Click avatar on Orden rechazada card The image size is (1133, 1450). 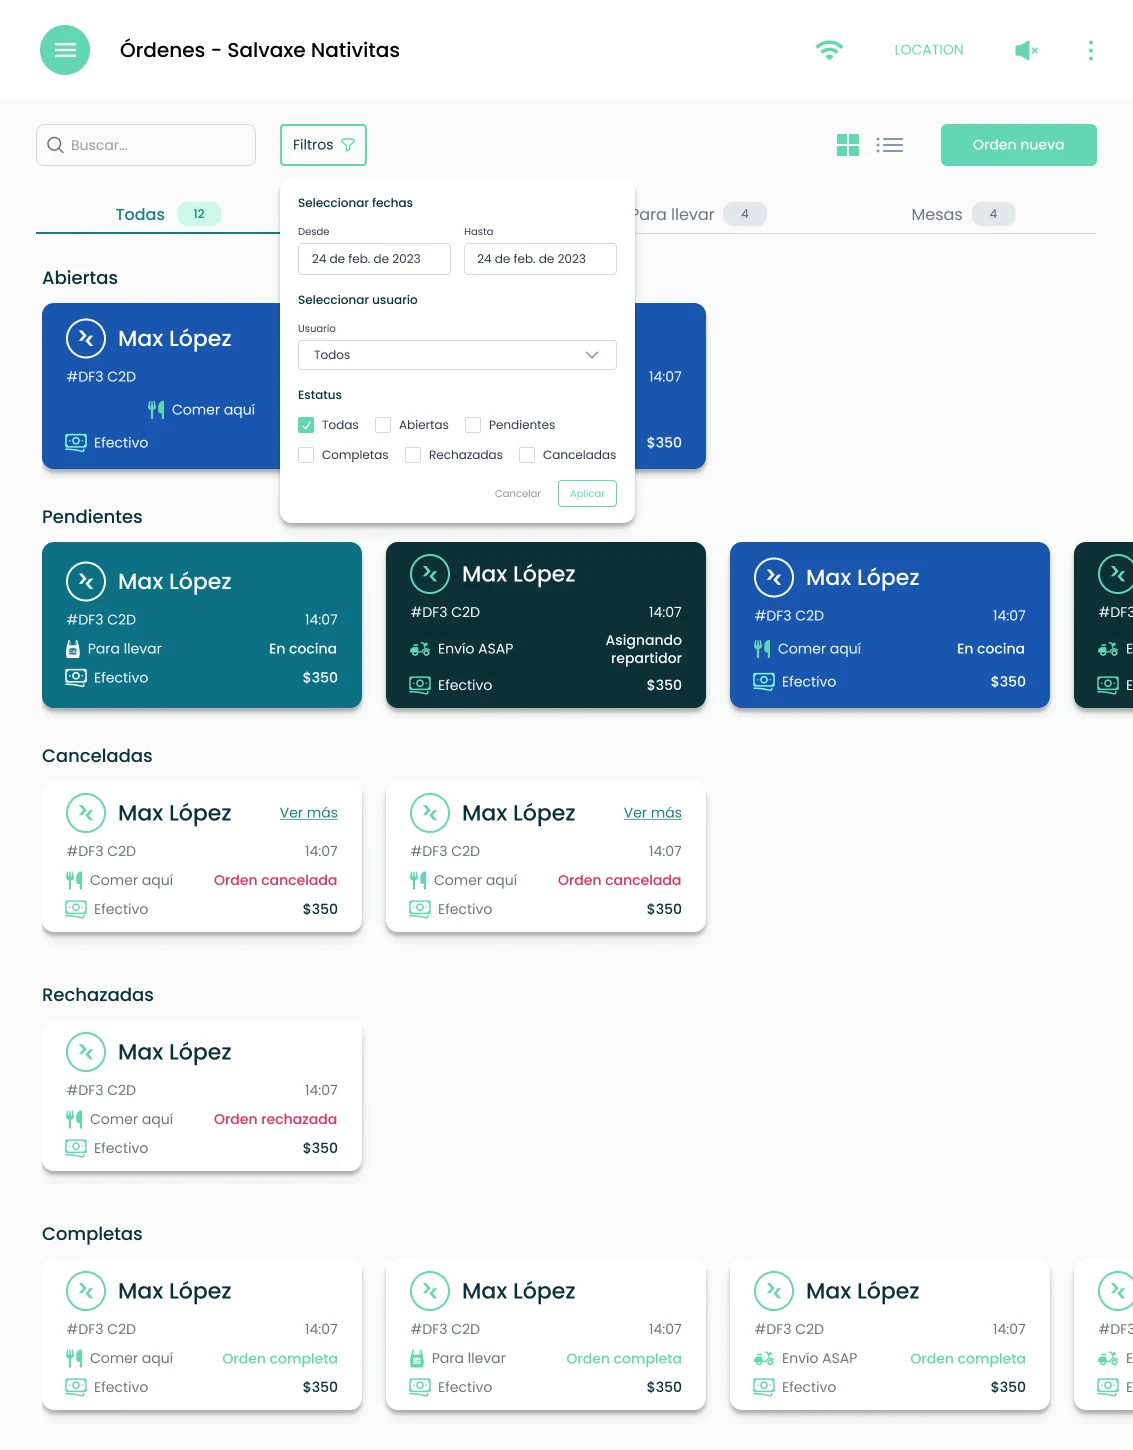pyautogui.click(x=86, y=1052)
